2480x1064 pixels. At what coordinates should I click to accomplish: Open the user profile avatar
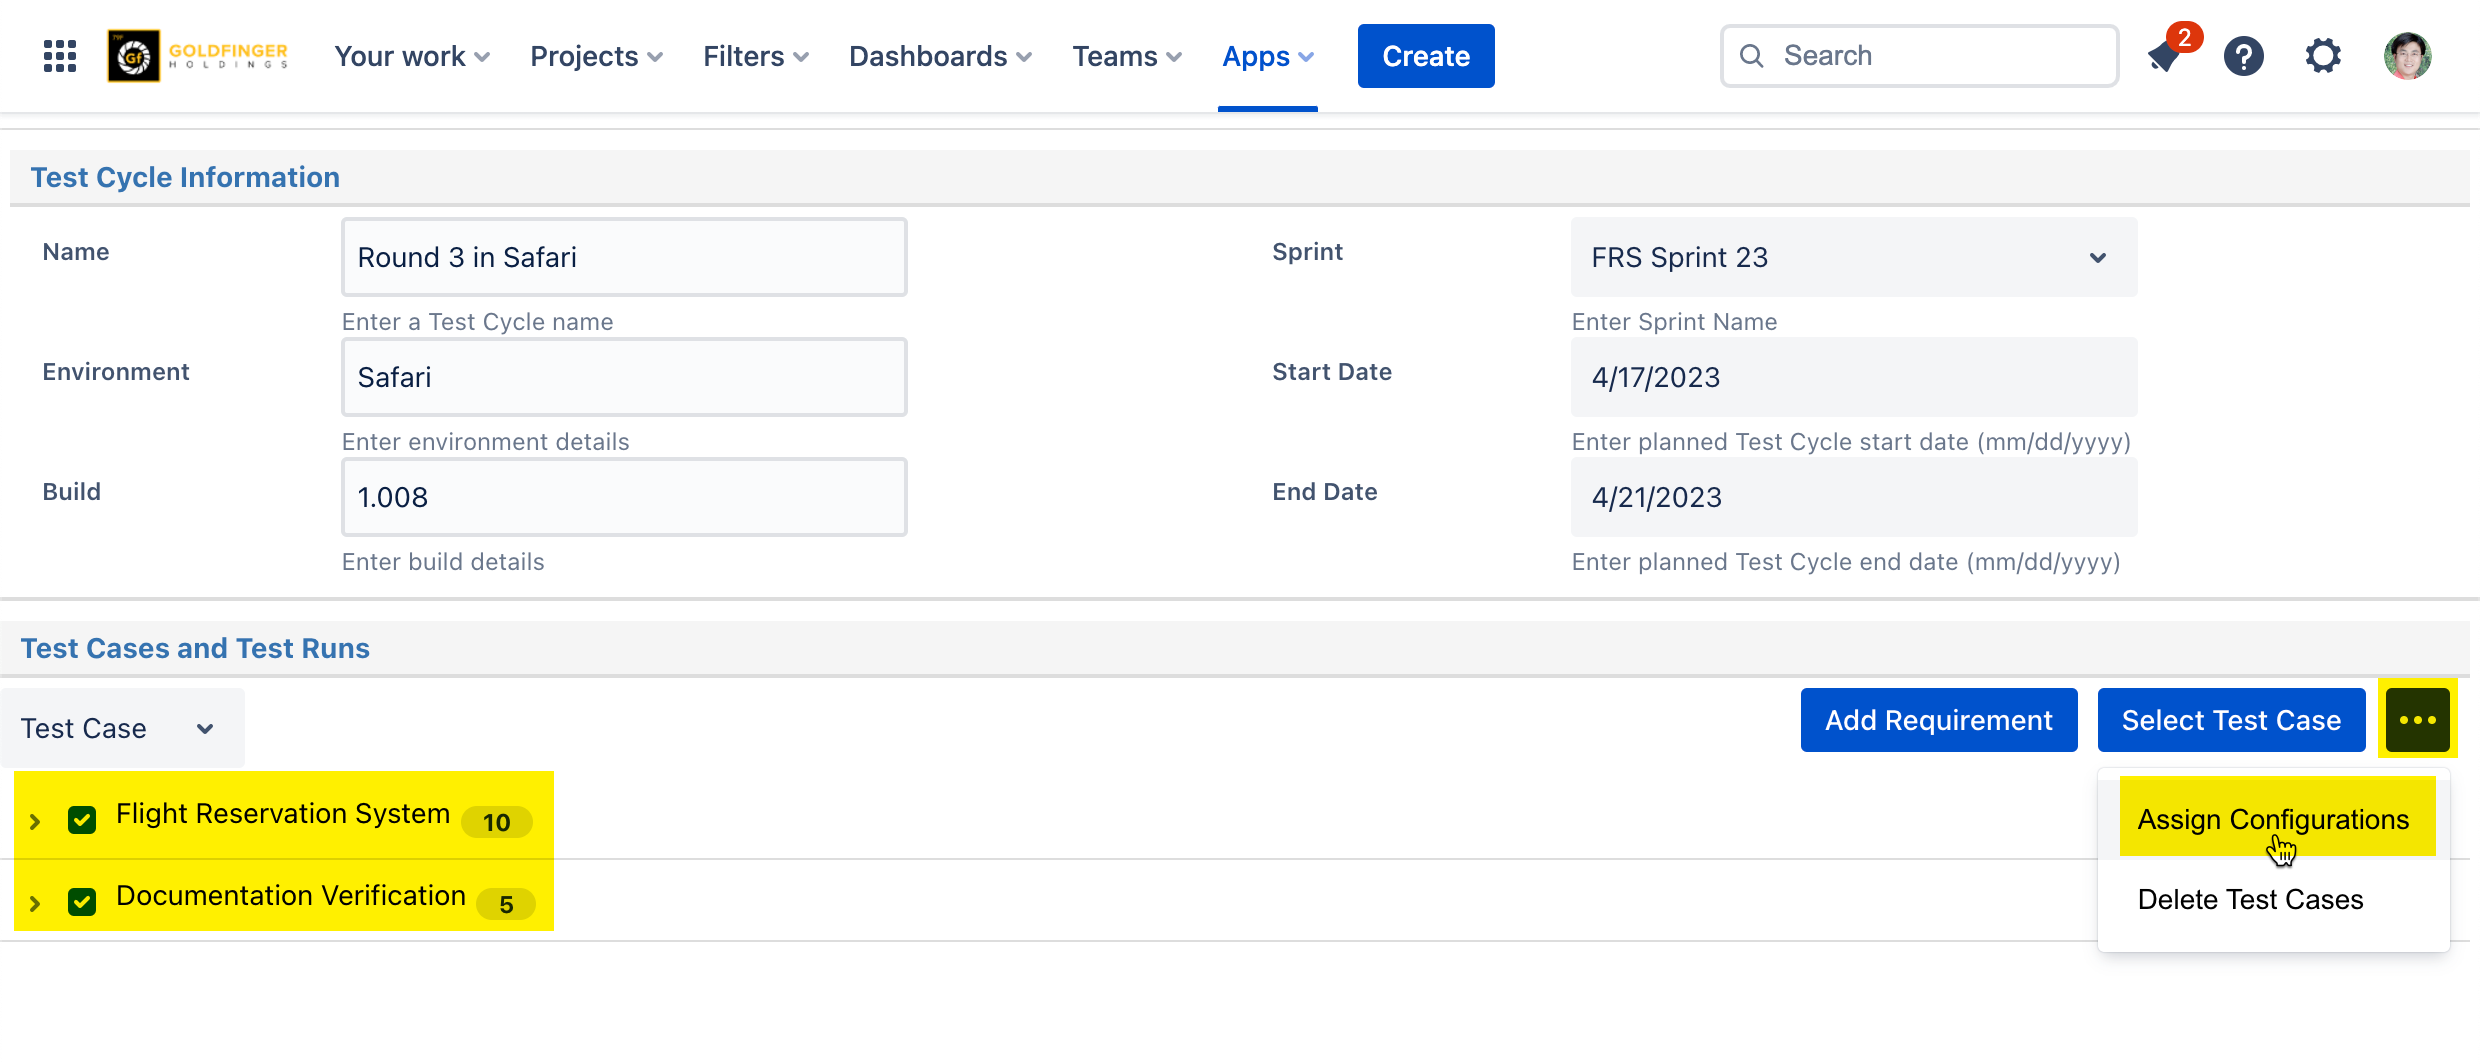click(2407, 56)
